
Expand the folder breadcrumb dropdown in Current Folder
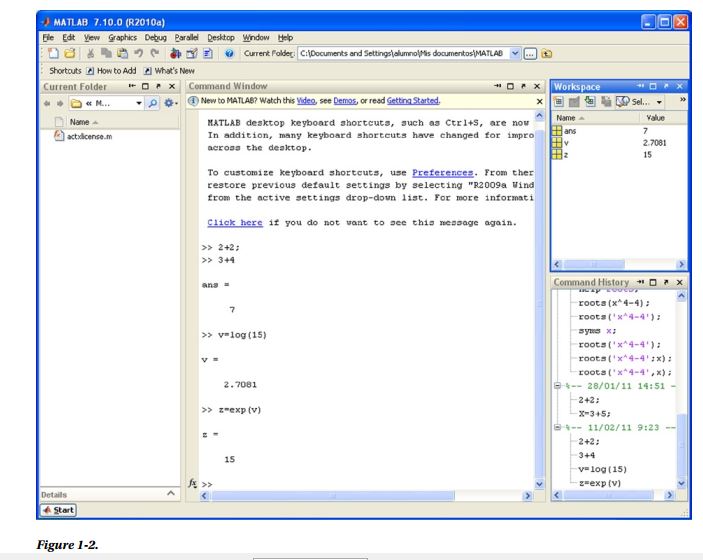point(139,104)
